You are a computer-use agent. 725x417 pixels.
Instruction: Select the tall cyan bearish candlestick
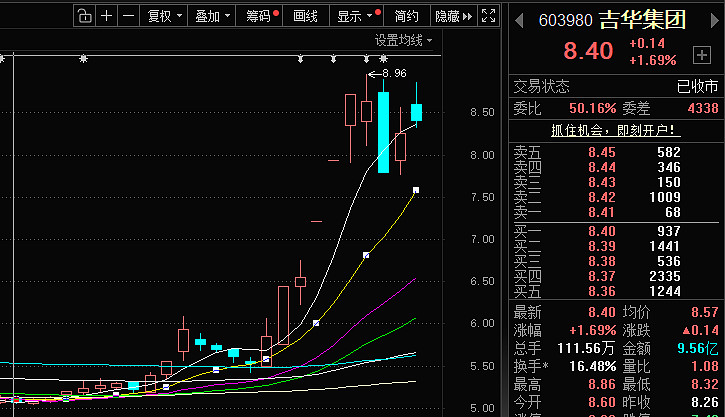(383, 132)
